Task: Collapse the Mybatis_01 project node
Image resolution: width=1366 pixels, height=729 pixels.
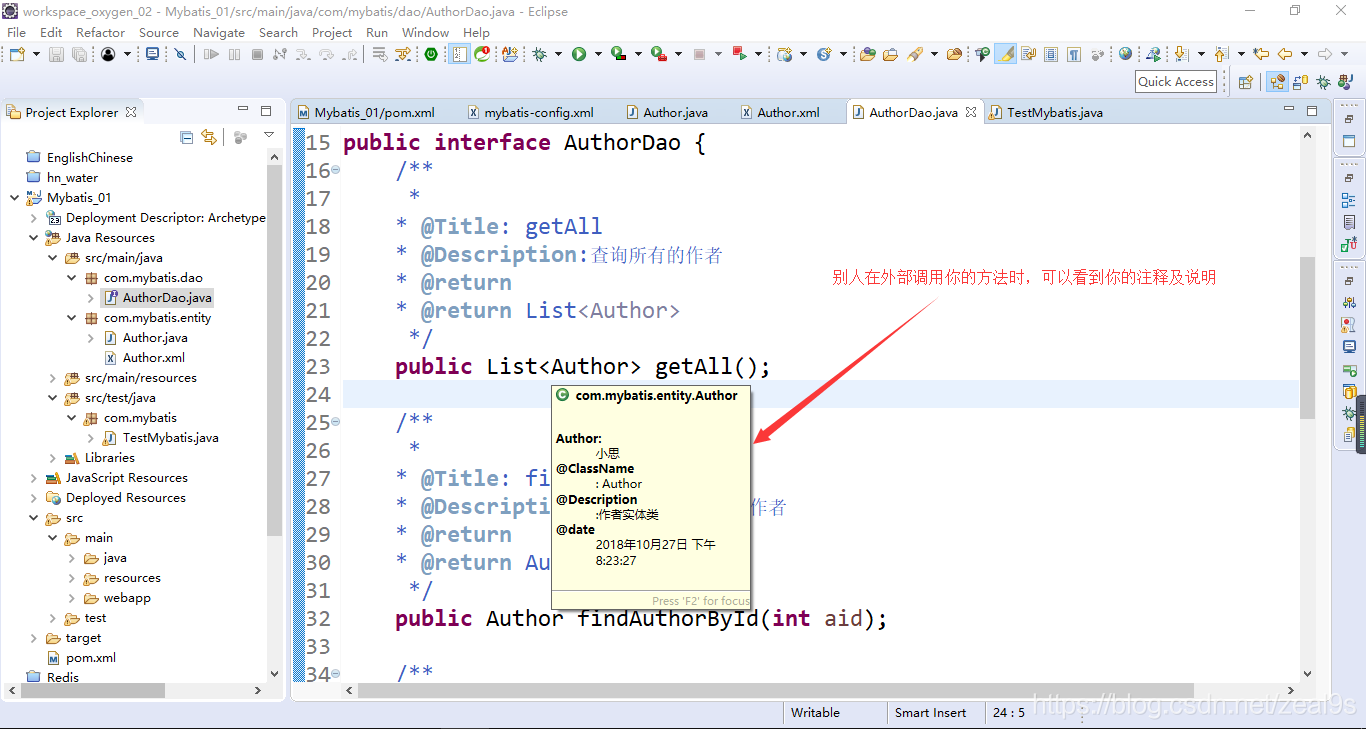Action: tap(15, 197)
